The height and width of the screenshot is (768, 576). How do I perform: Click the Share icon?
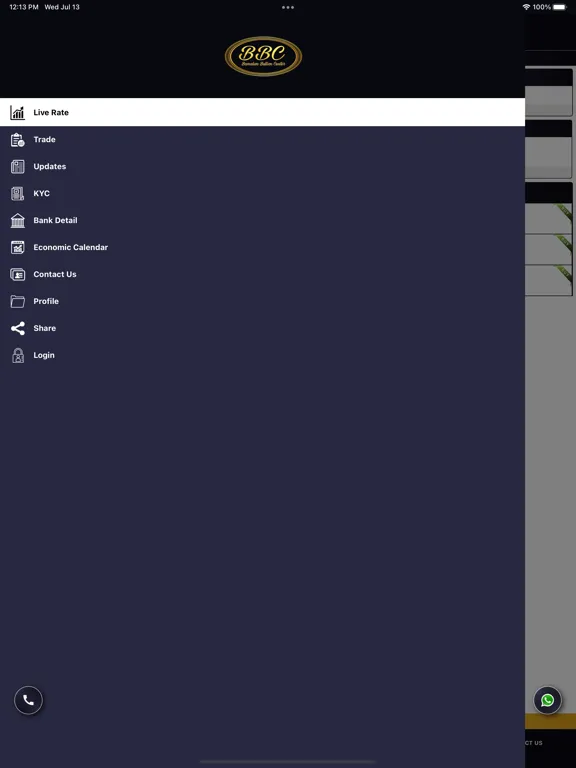18,328
